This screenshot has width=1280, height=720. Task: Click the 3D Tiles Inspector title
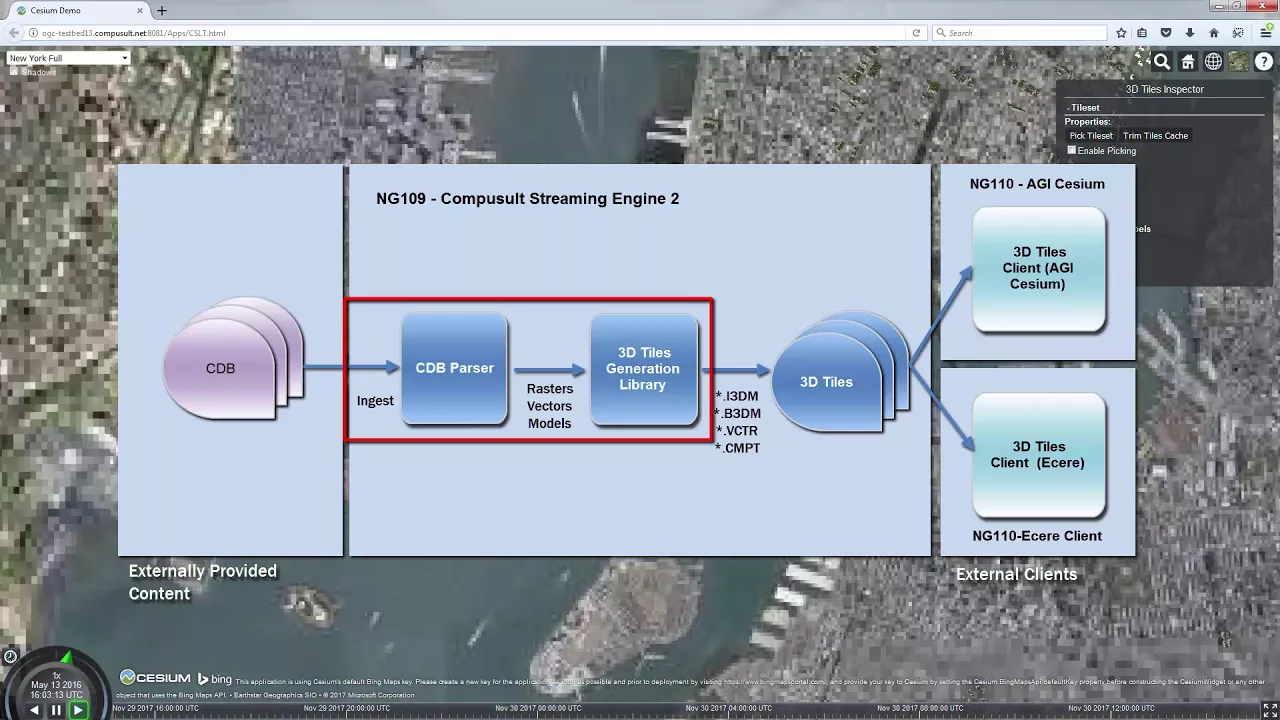(1165, 89)
